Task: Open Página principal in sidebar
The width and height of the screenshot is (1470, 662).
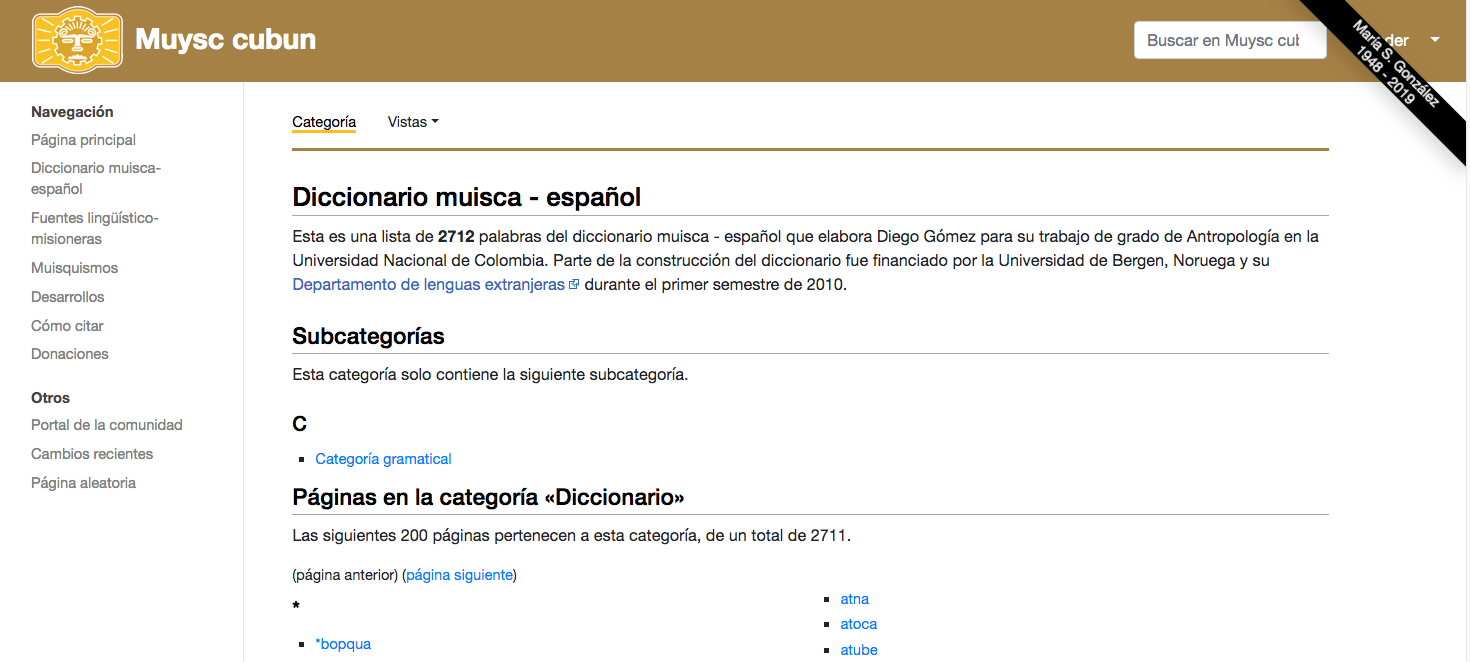Action: tap(83, 140)
